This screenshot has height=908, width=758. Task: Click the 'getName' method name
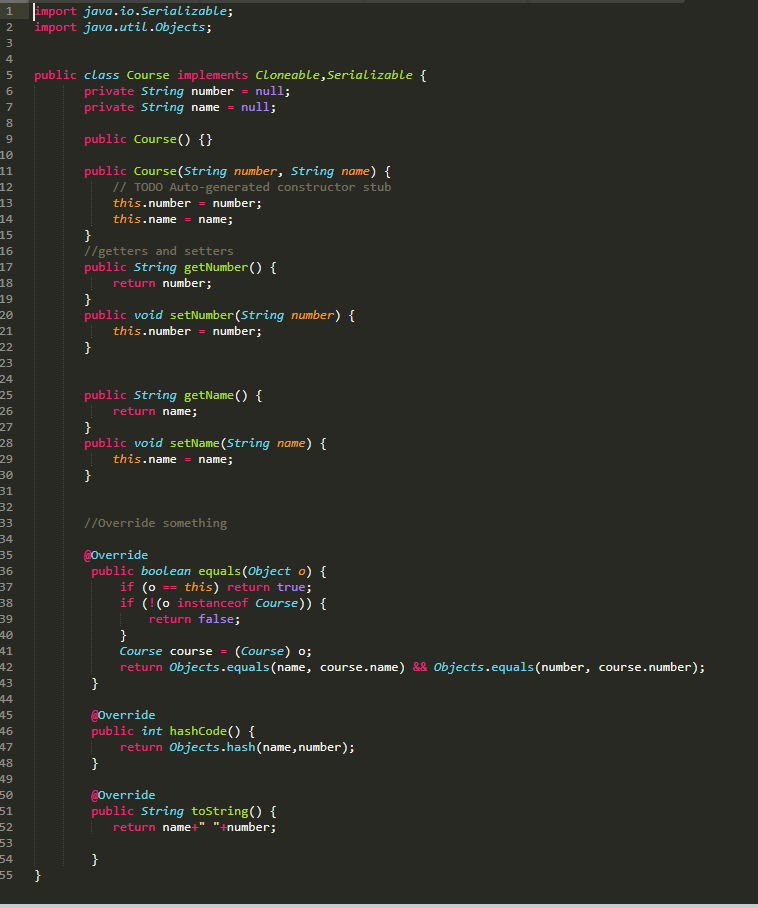pyautogui.click(x=209, y=396)
